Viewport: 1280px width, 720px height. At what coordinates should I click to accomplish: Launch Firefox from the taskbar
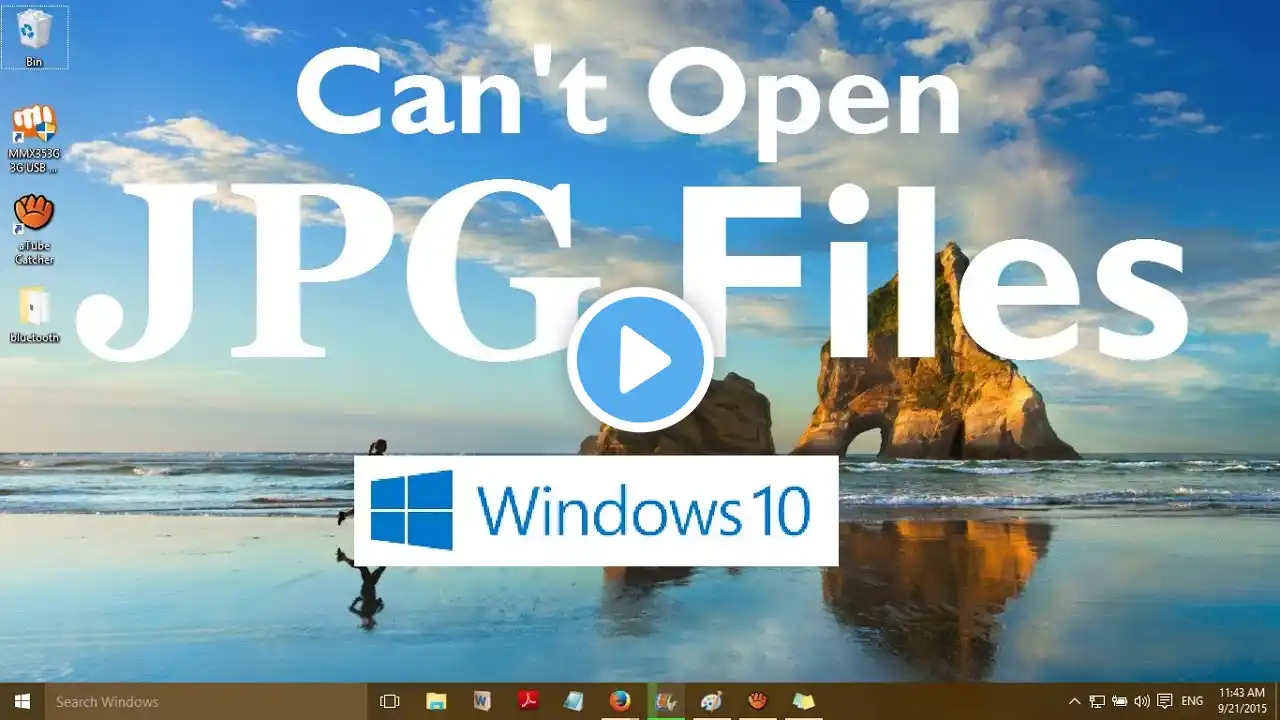(x=620, y=701)
